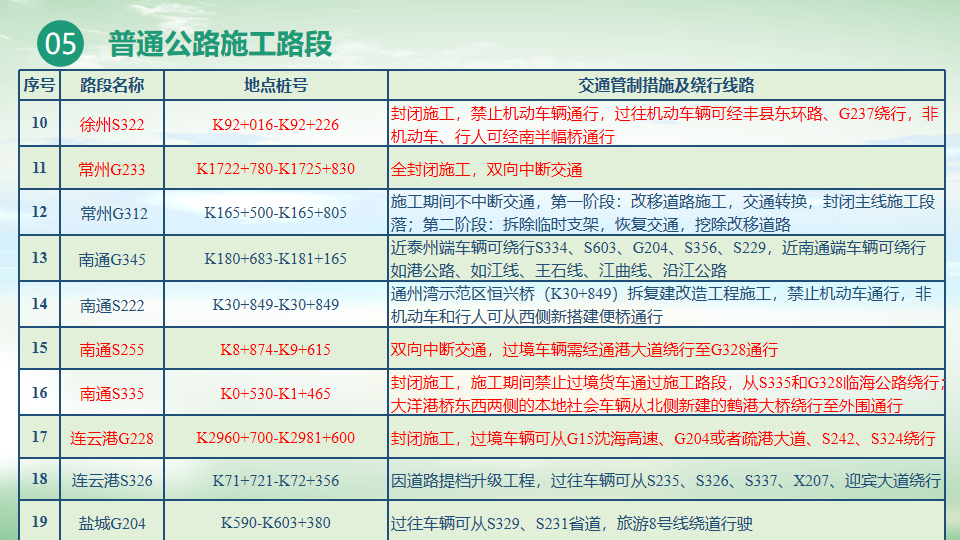The height and width of the screenshot is (540, 960).
Task: Click the green 05 section number badge
Action: click(60, 43)
